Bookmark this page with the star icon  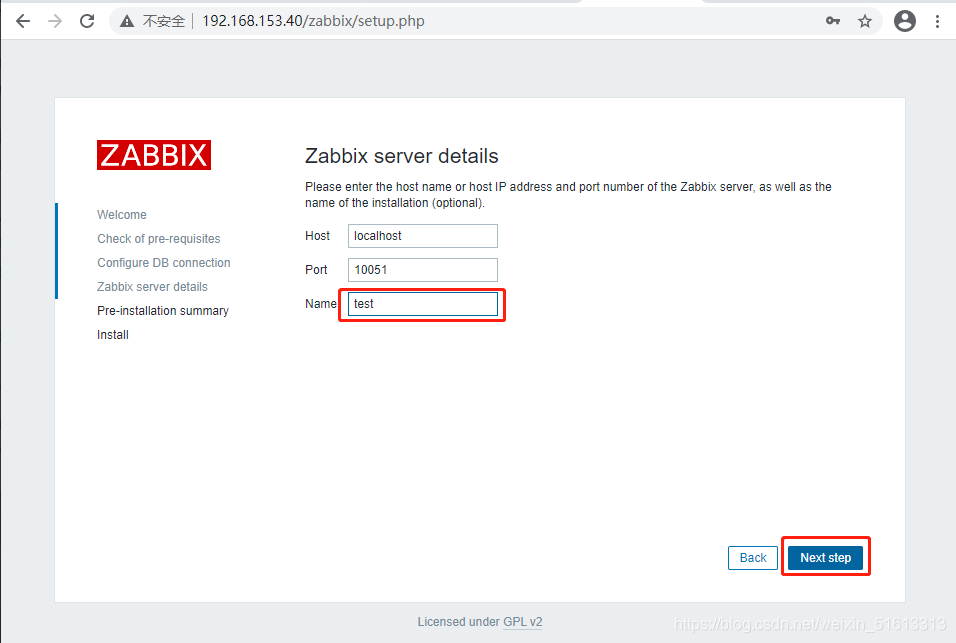865,21
